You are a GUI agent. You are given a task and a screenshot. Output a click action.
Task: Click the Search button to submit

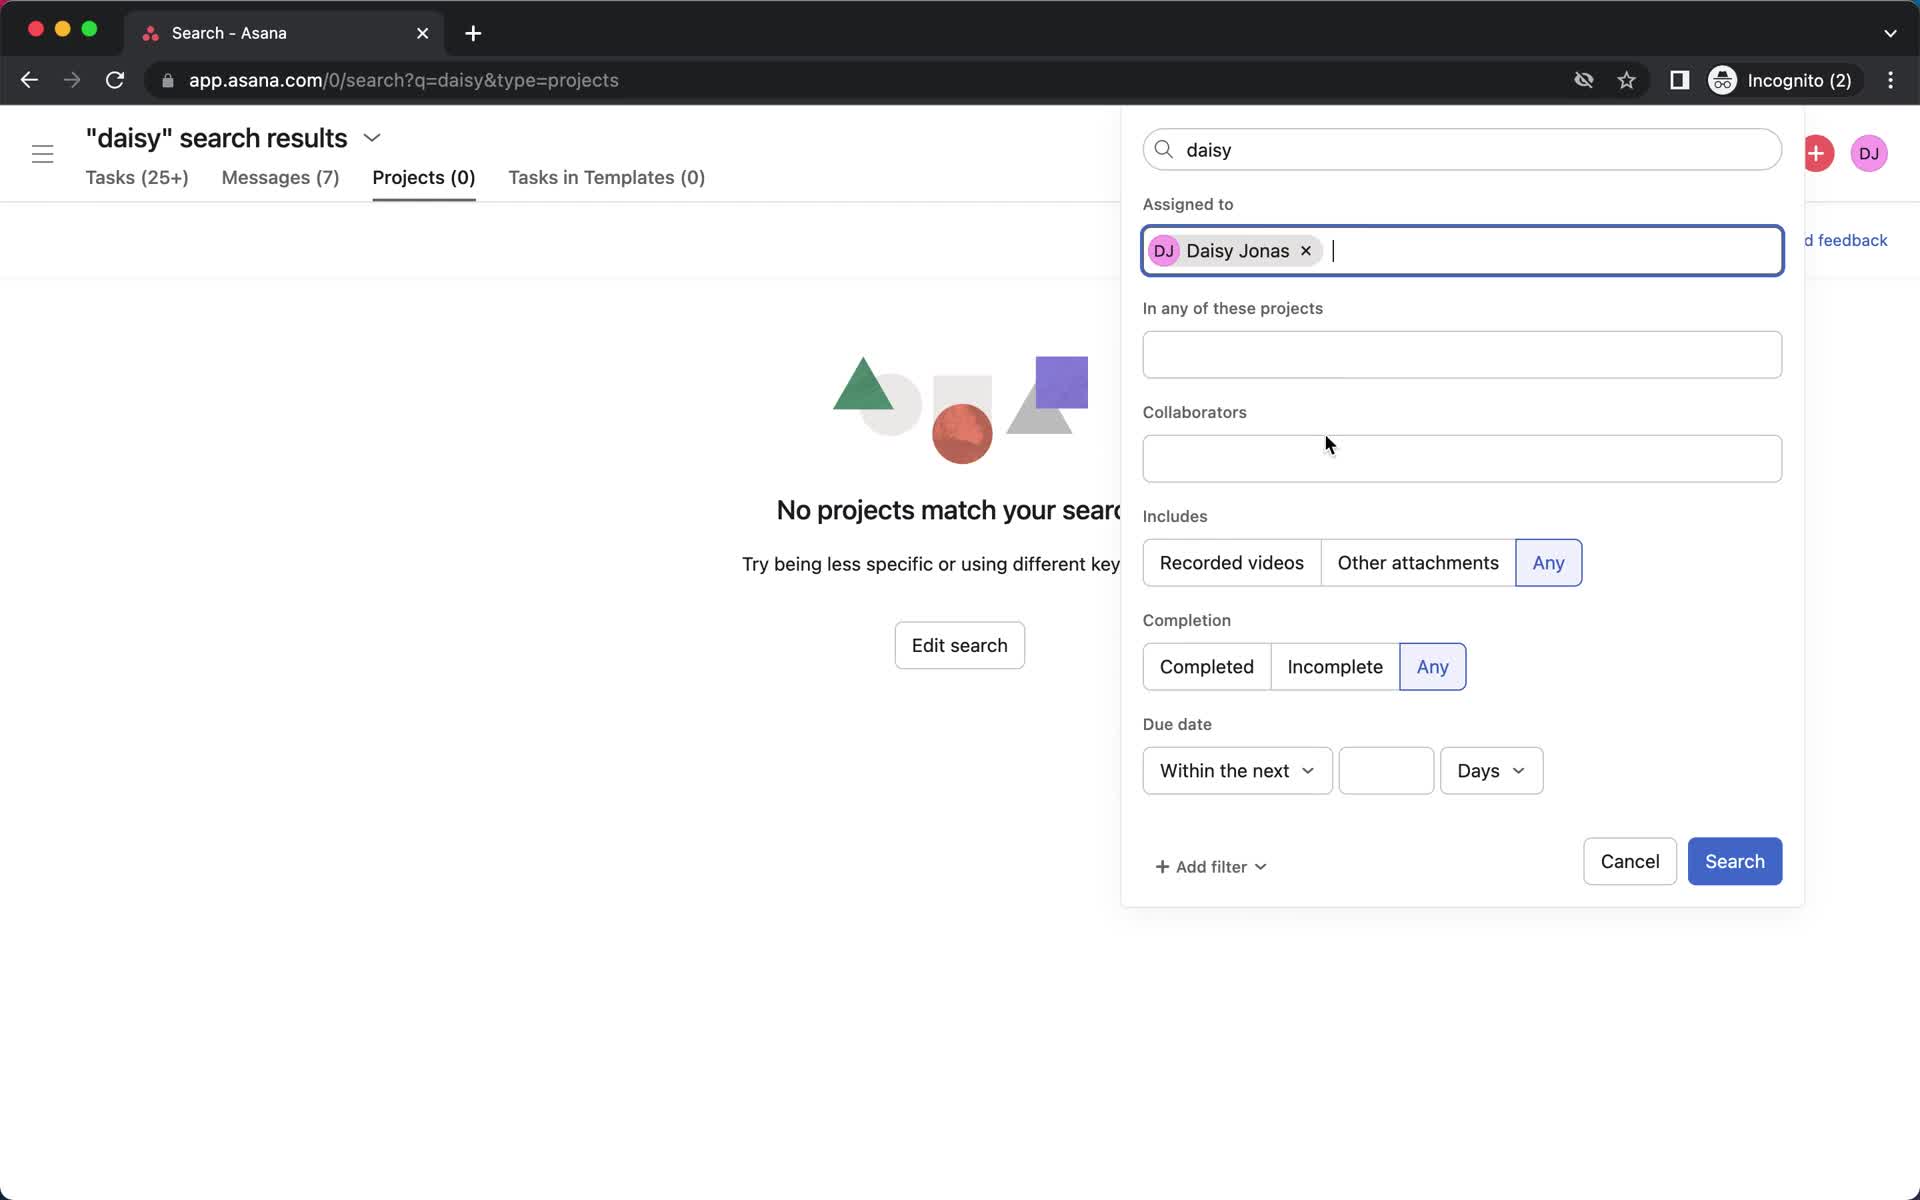point(1733,860)
